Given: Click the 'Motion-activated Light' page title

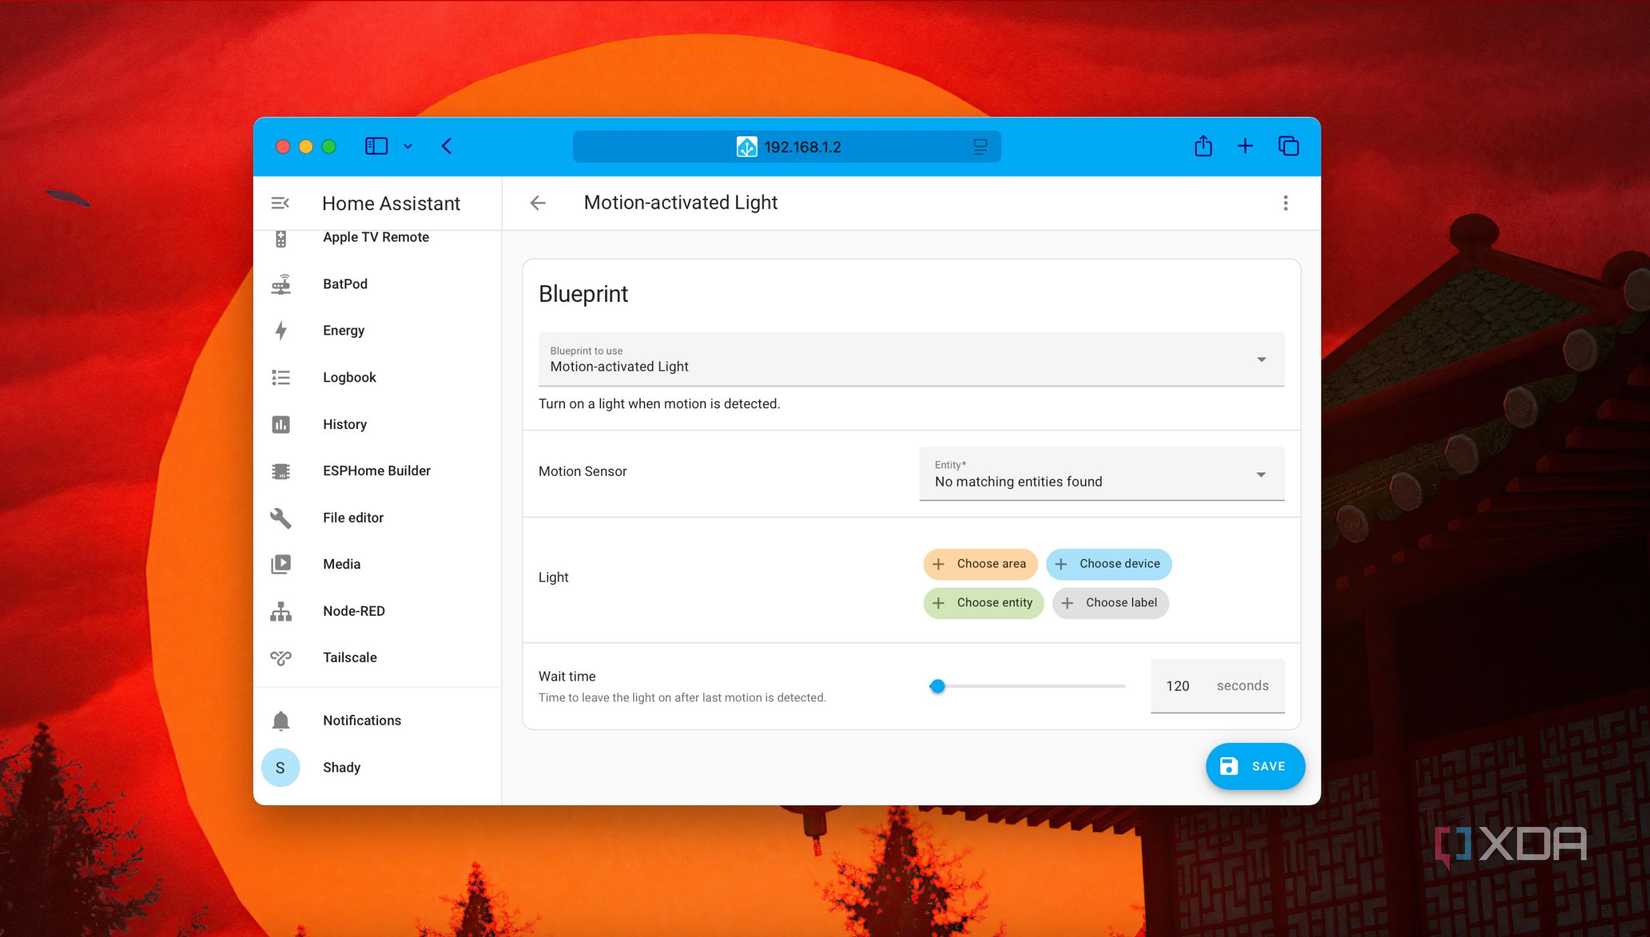Looking at the screenshot, I should [x=680, y=203].
